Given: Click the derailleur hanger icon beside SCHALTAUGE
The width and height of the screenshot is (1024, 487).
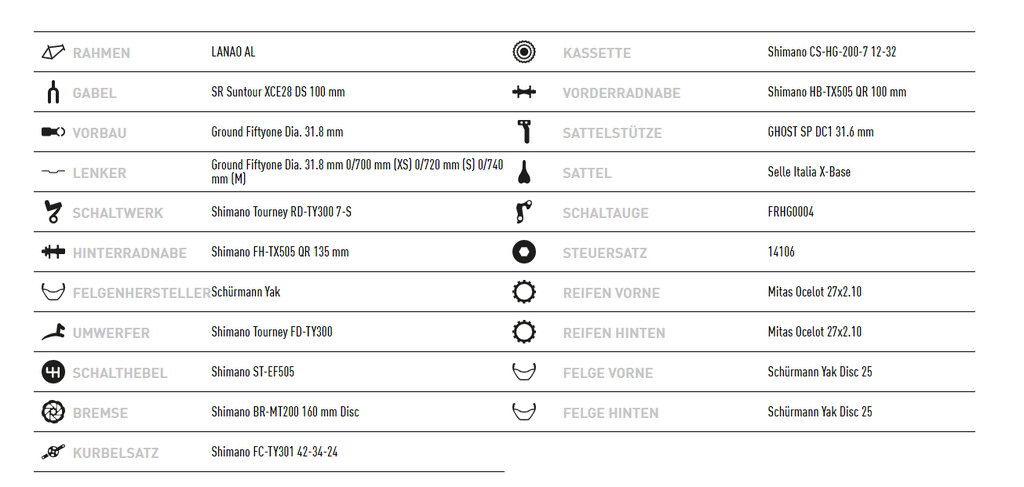Looking at the screenshot, I should [524, 212].
